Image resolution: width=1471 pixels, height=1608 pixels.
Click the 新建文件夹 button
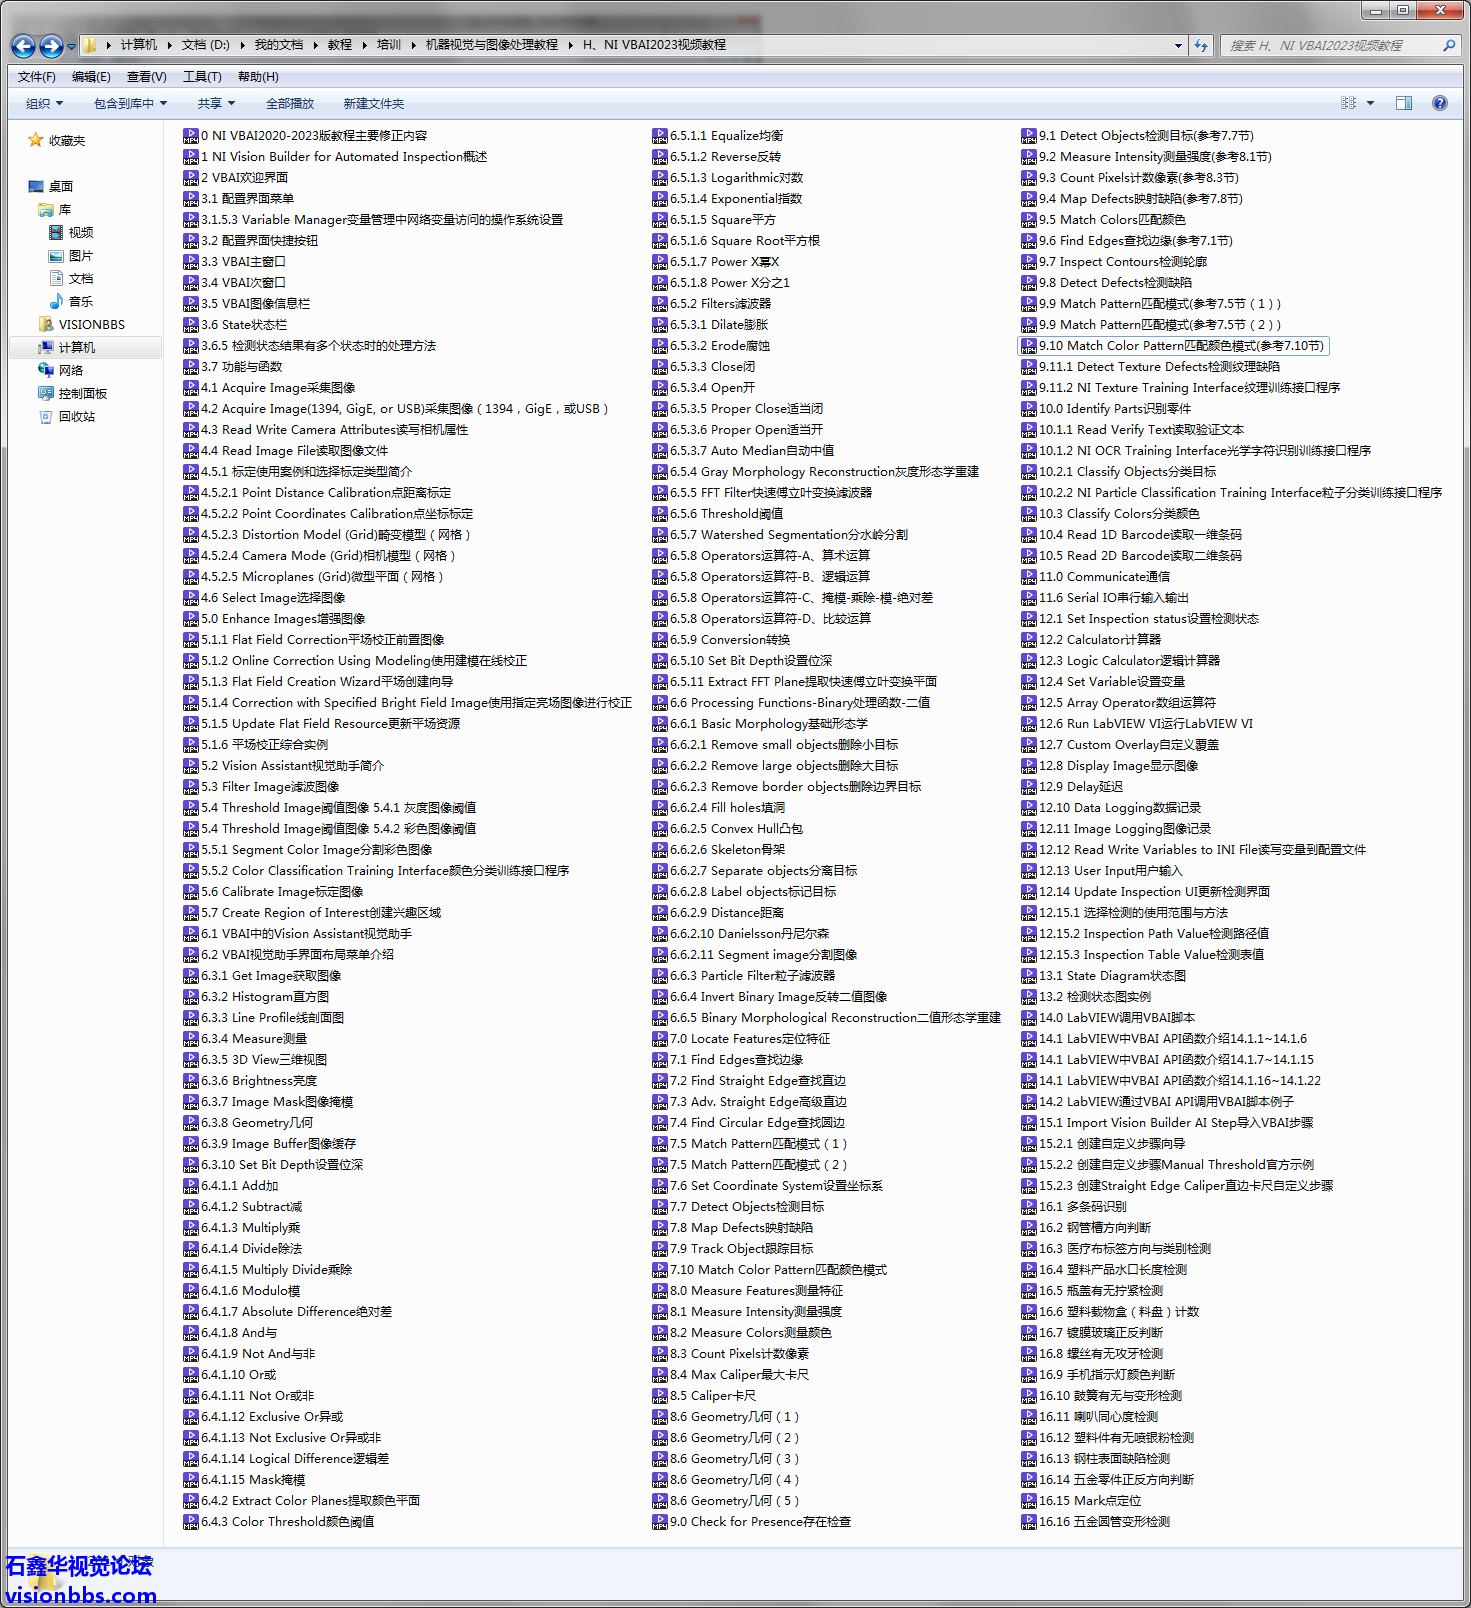pos(373,104)
